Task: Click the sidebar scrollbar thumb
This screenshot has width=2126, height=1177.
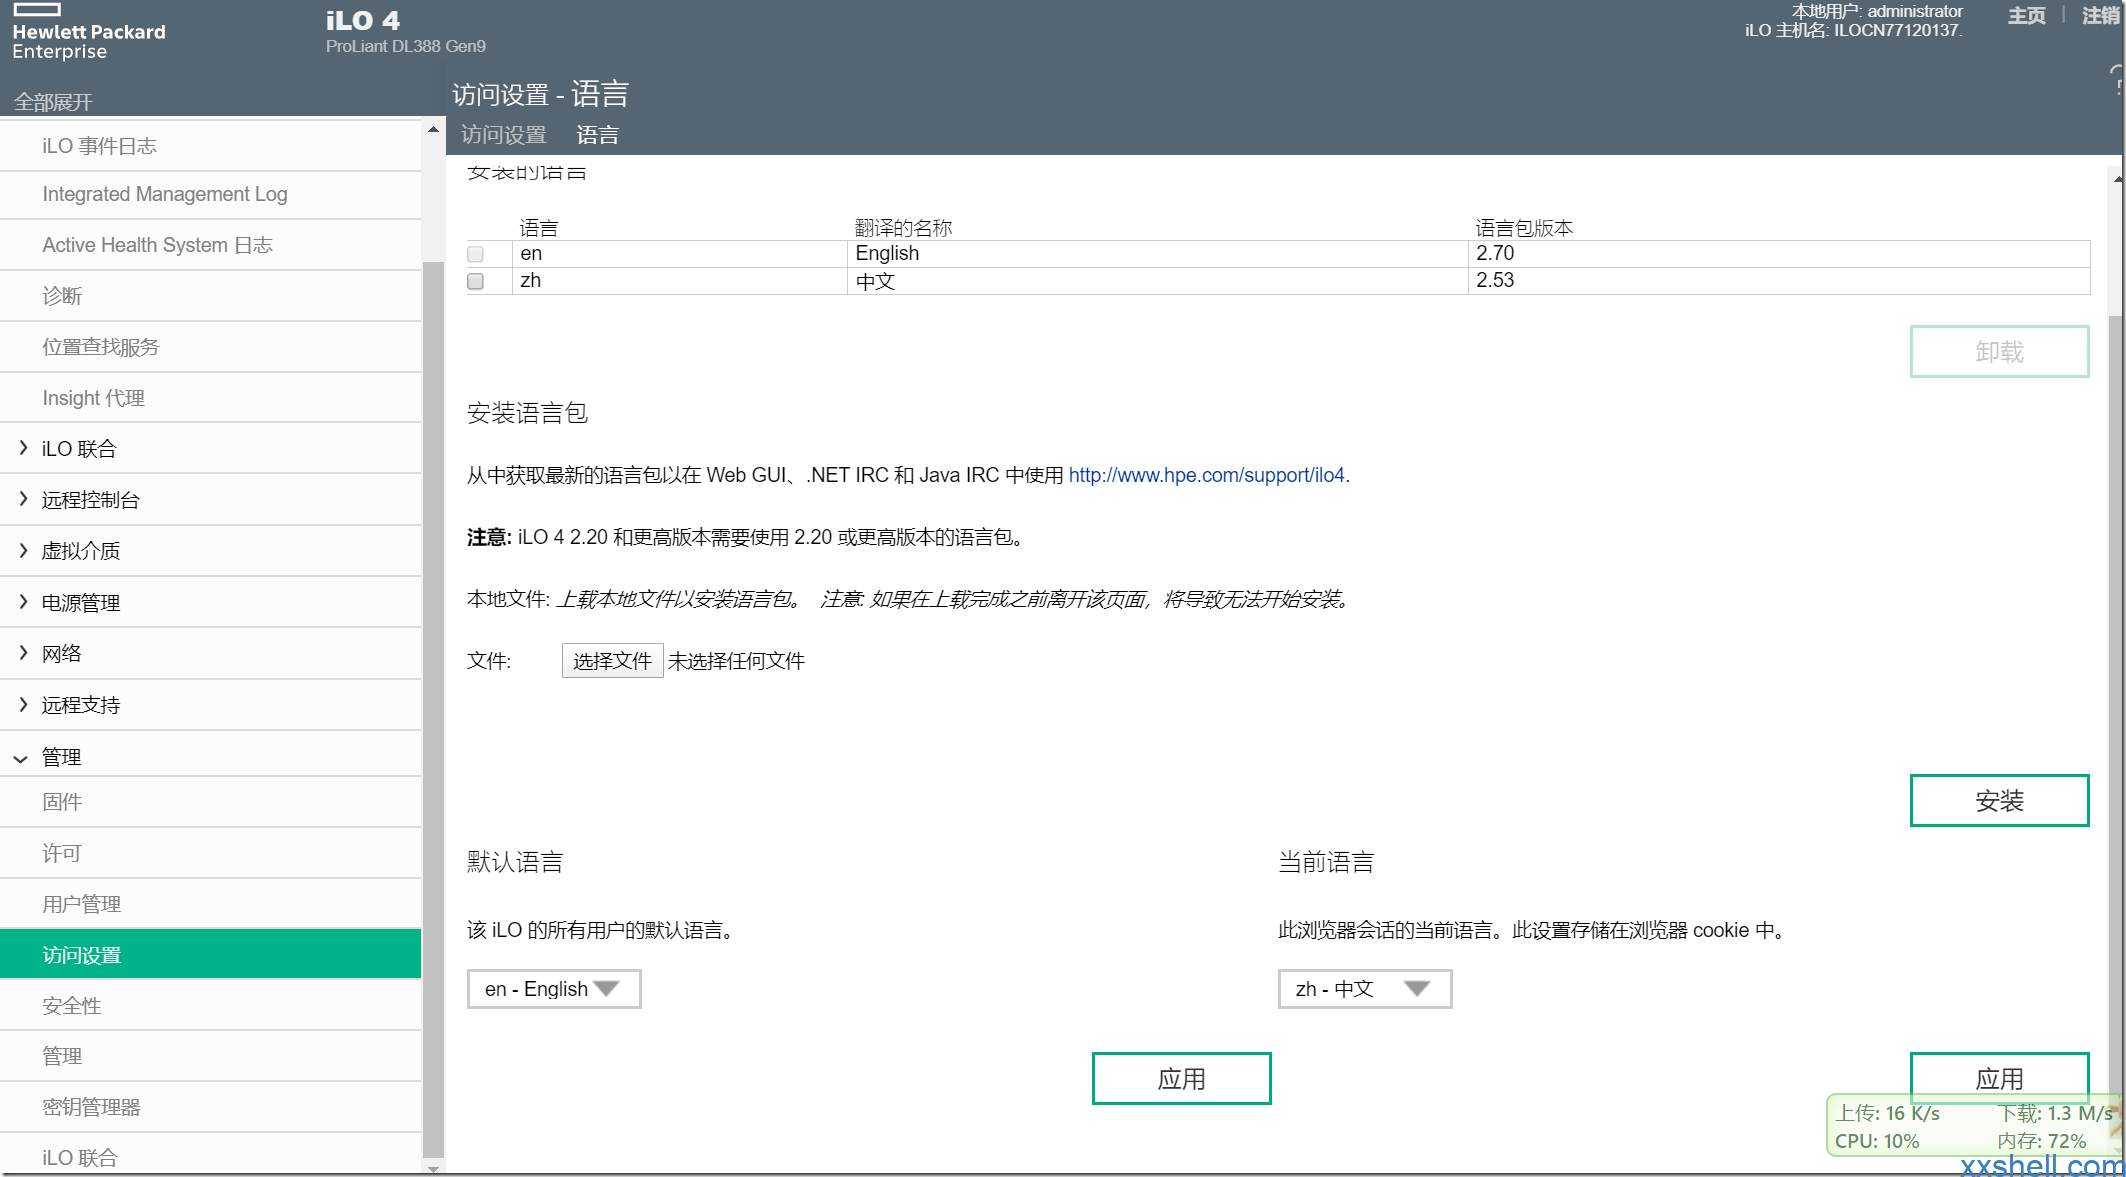Action: click(433, 708)
